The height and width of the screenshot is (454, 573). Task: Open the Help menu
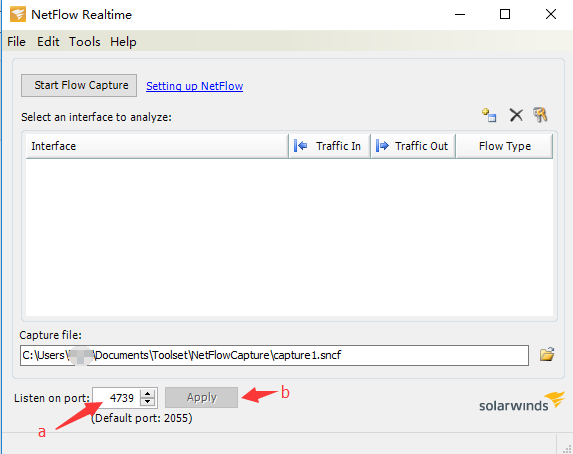(x=123, y=42)
